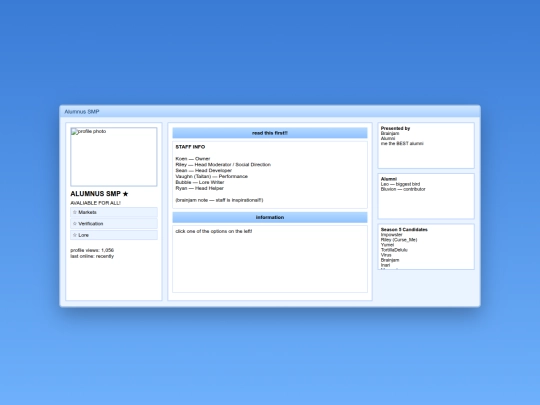Click the 'Presented by' heading
The height and width of the screenshot is (405, 540).
click(395, 128)
